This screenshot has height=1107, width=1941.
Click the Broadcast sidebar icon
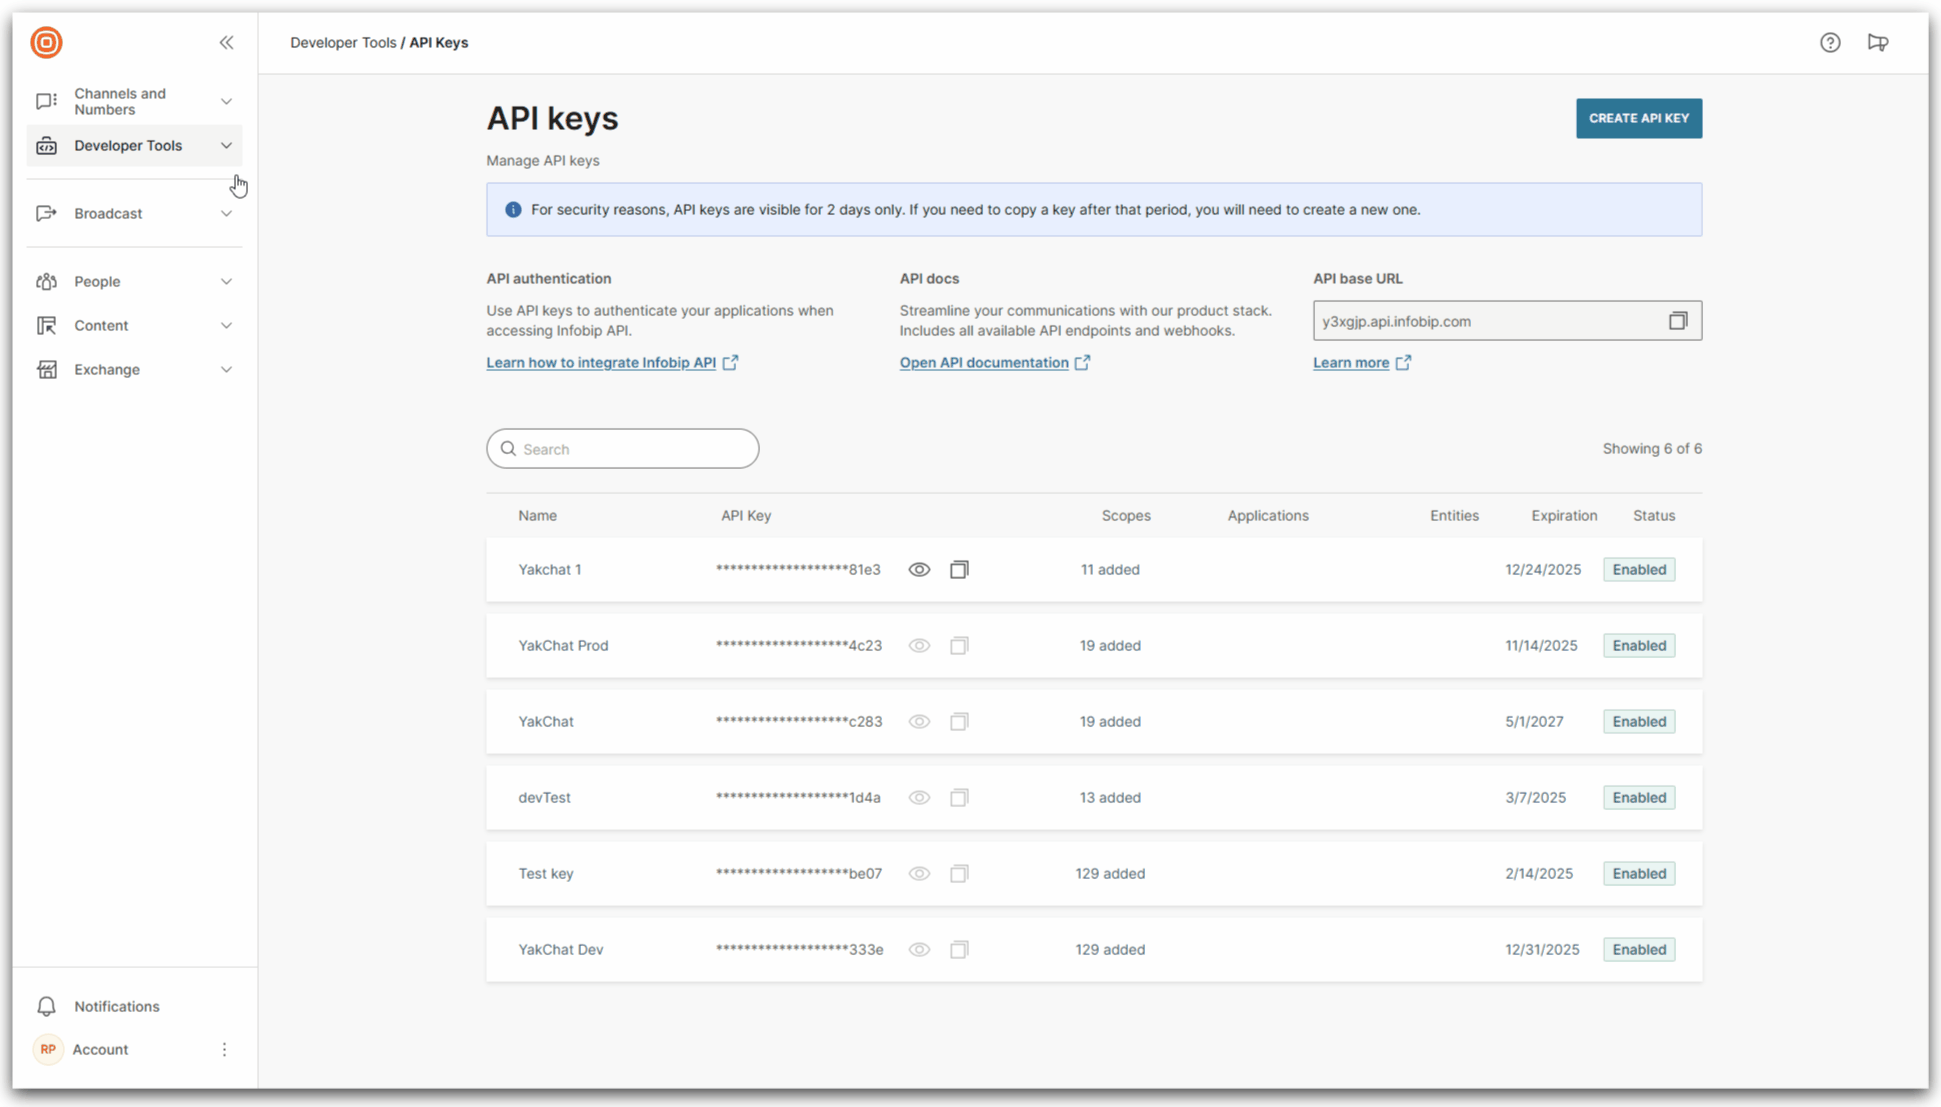pos(46,213)
